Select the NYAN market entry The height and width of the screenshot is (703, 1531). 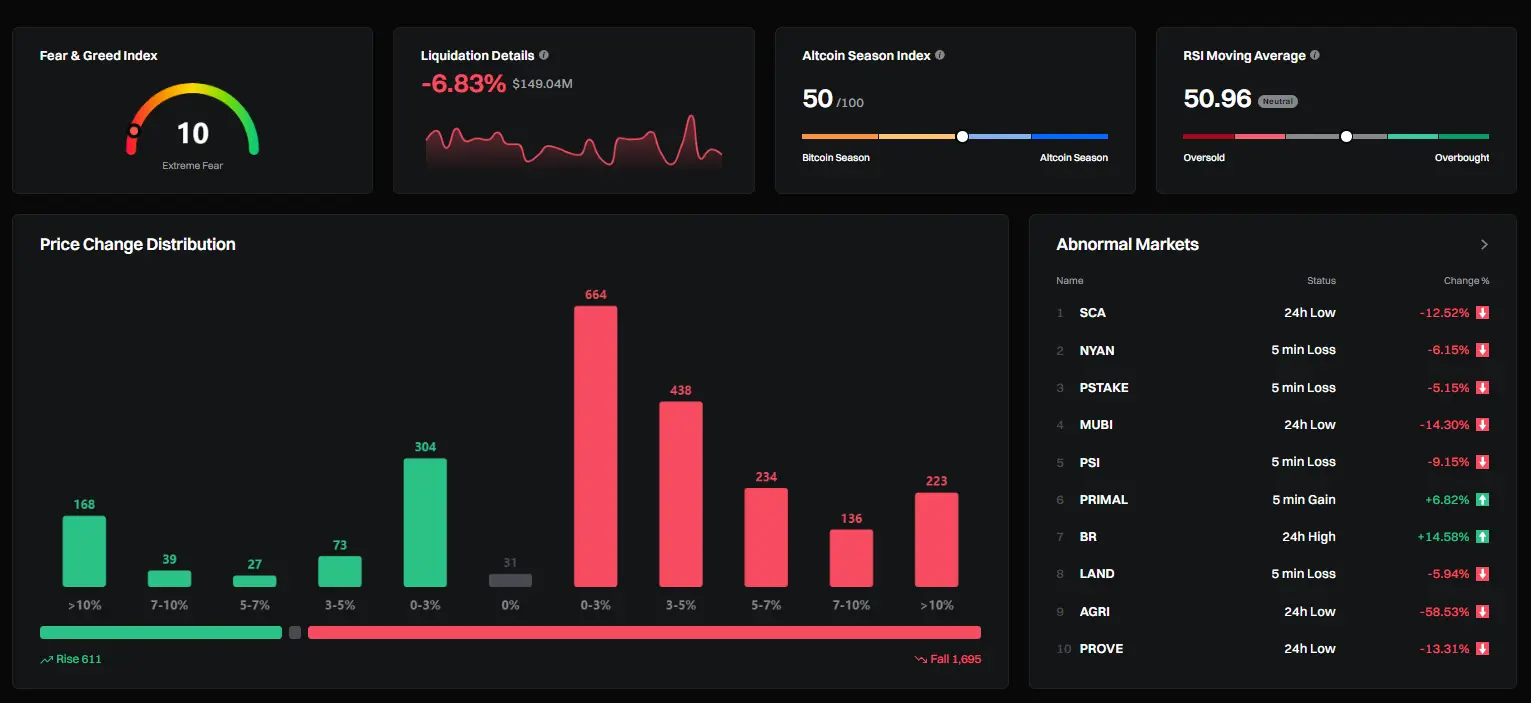pyautogui.click(x=1272, y=350)
